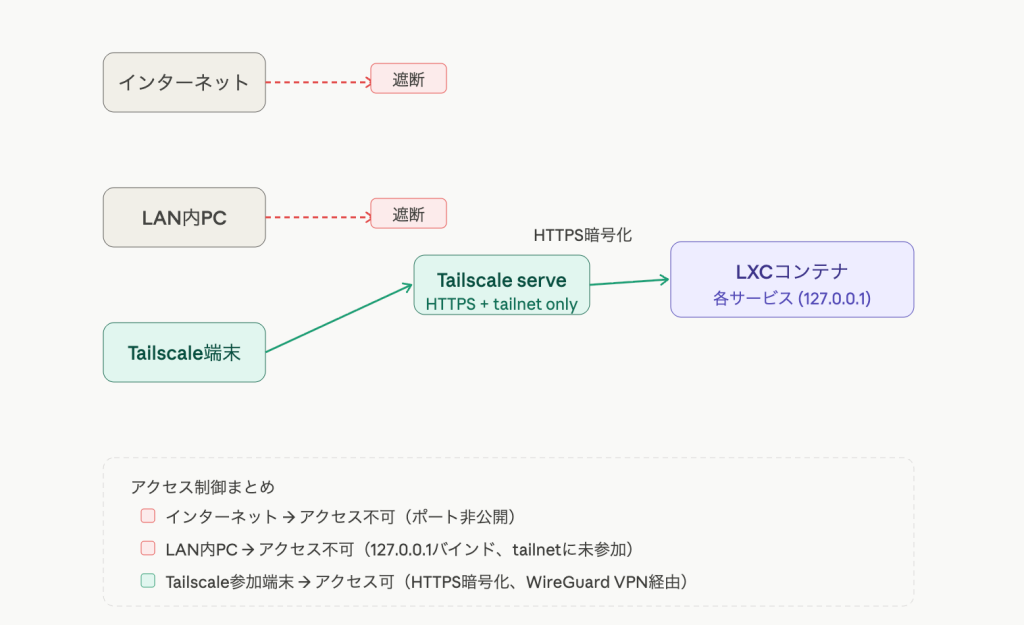
Task: Click the HTTPS暗号化 arrow label
Action: [583, 236]
